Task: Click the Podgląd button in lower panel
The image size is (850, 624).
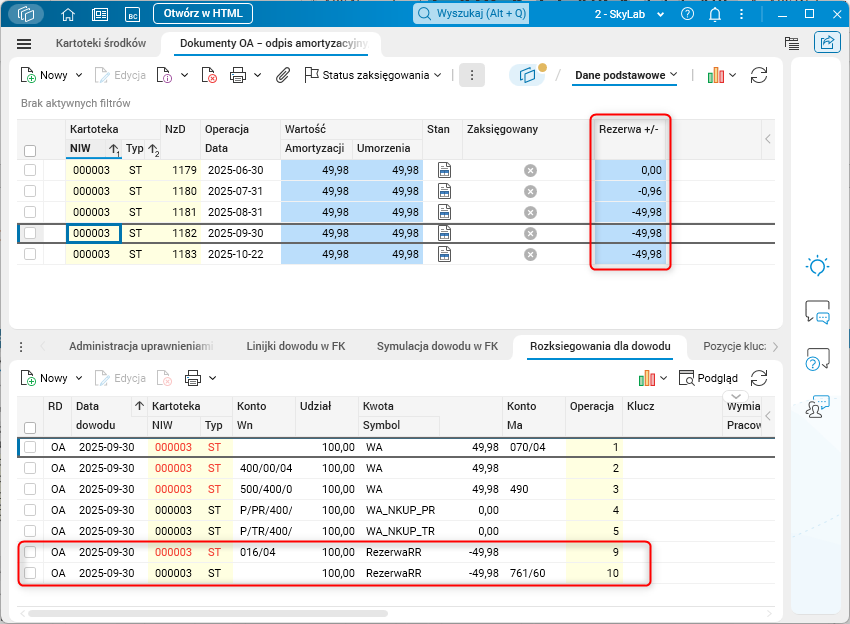Action: [709, 378]
